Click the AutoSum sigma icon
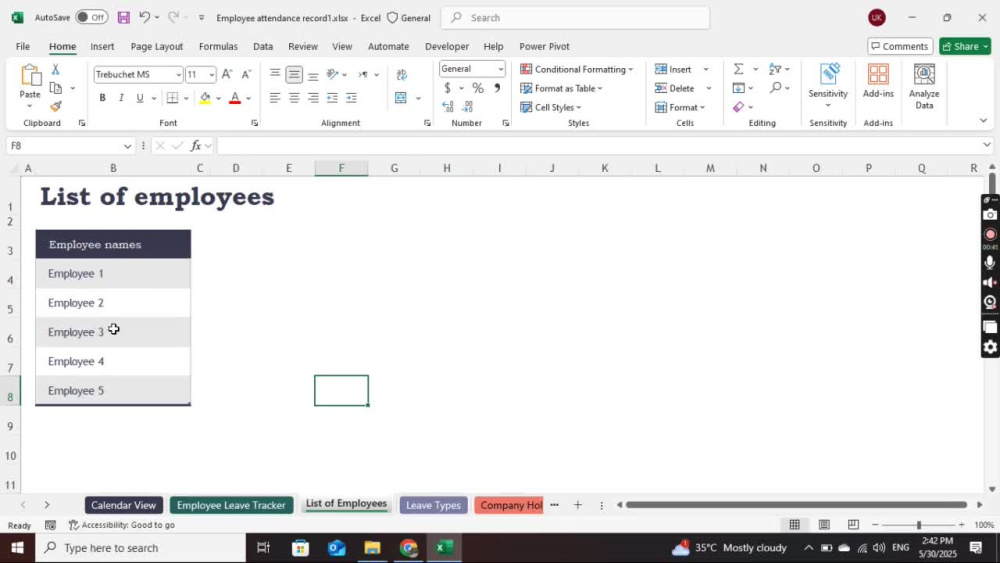 coord(739,69)
